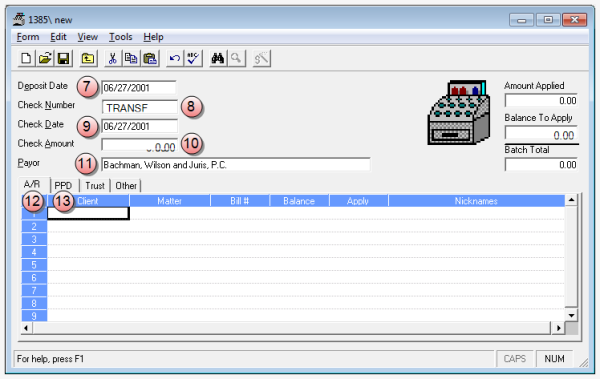Click the Balance To Apply field
600x379 pixels.
541,134
